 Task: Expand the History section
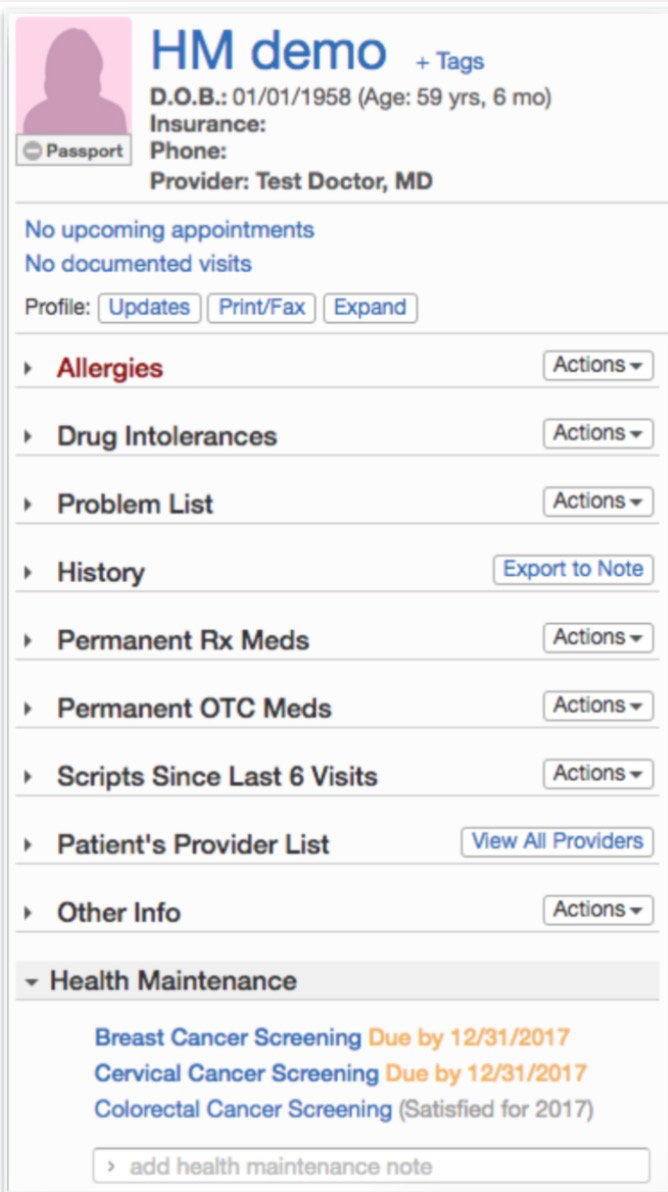click(28, 571)
